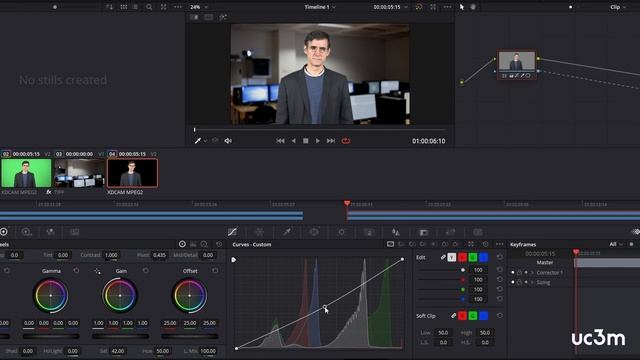The height and width of the screenshot is (360, 640).
Task: Enable image wipe in the viewer
Action: (x=194, y=17)
